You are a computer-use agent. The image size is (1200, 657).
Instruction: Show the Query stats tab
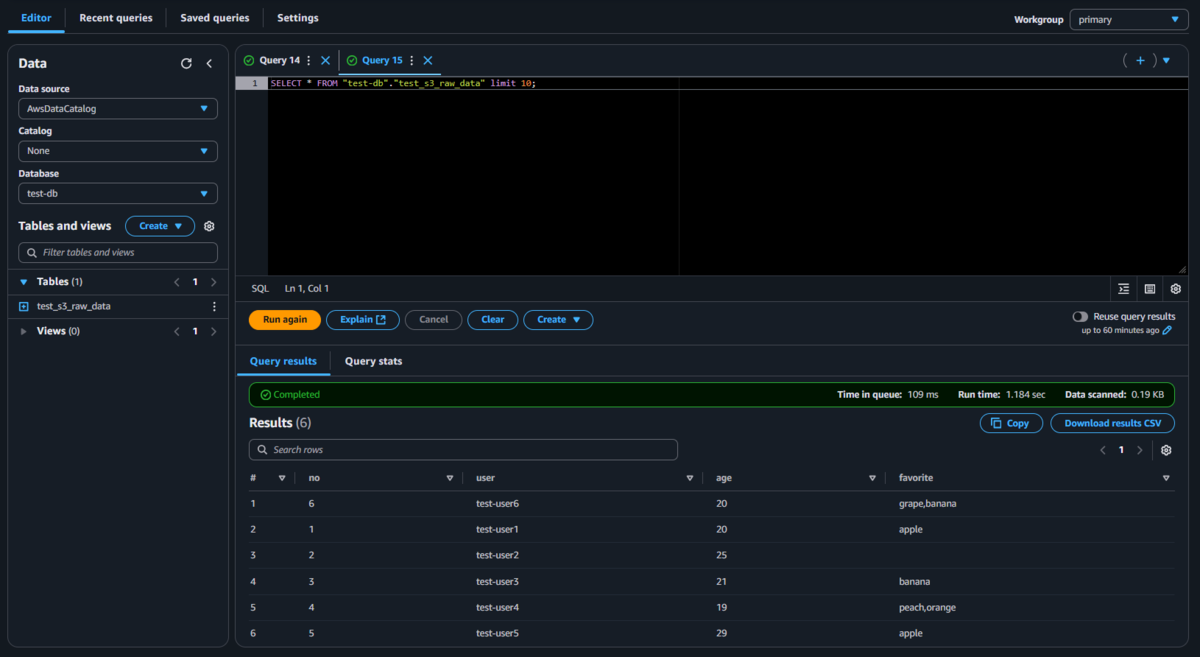pyautogui.click(x=374, y=361)
